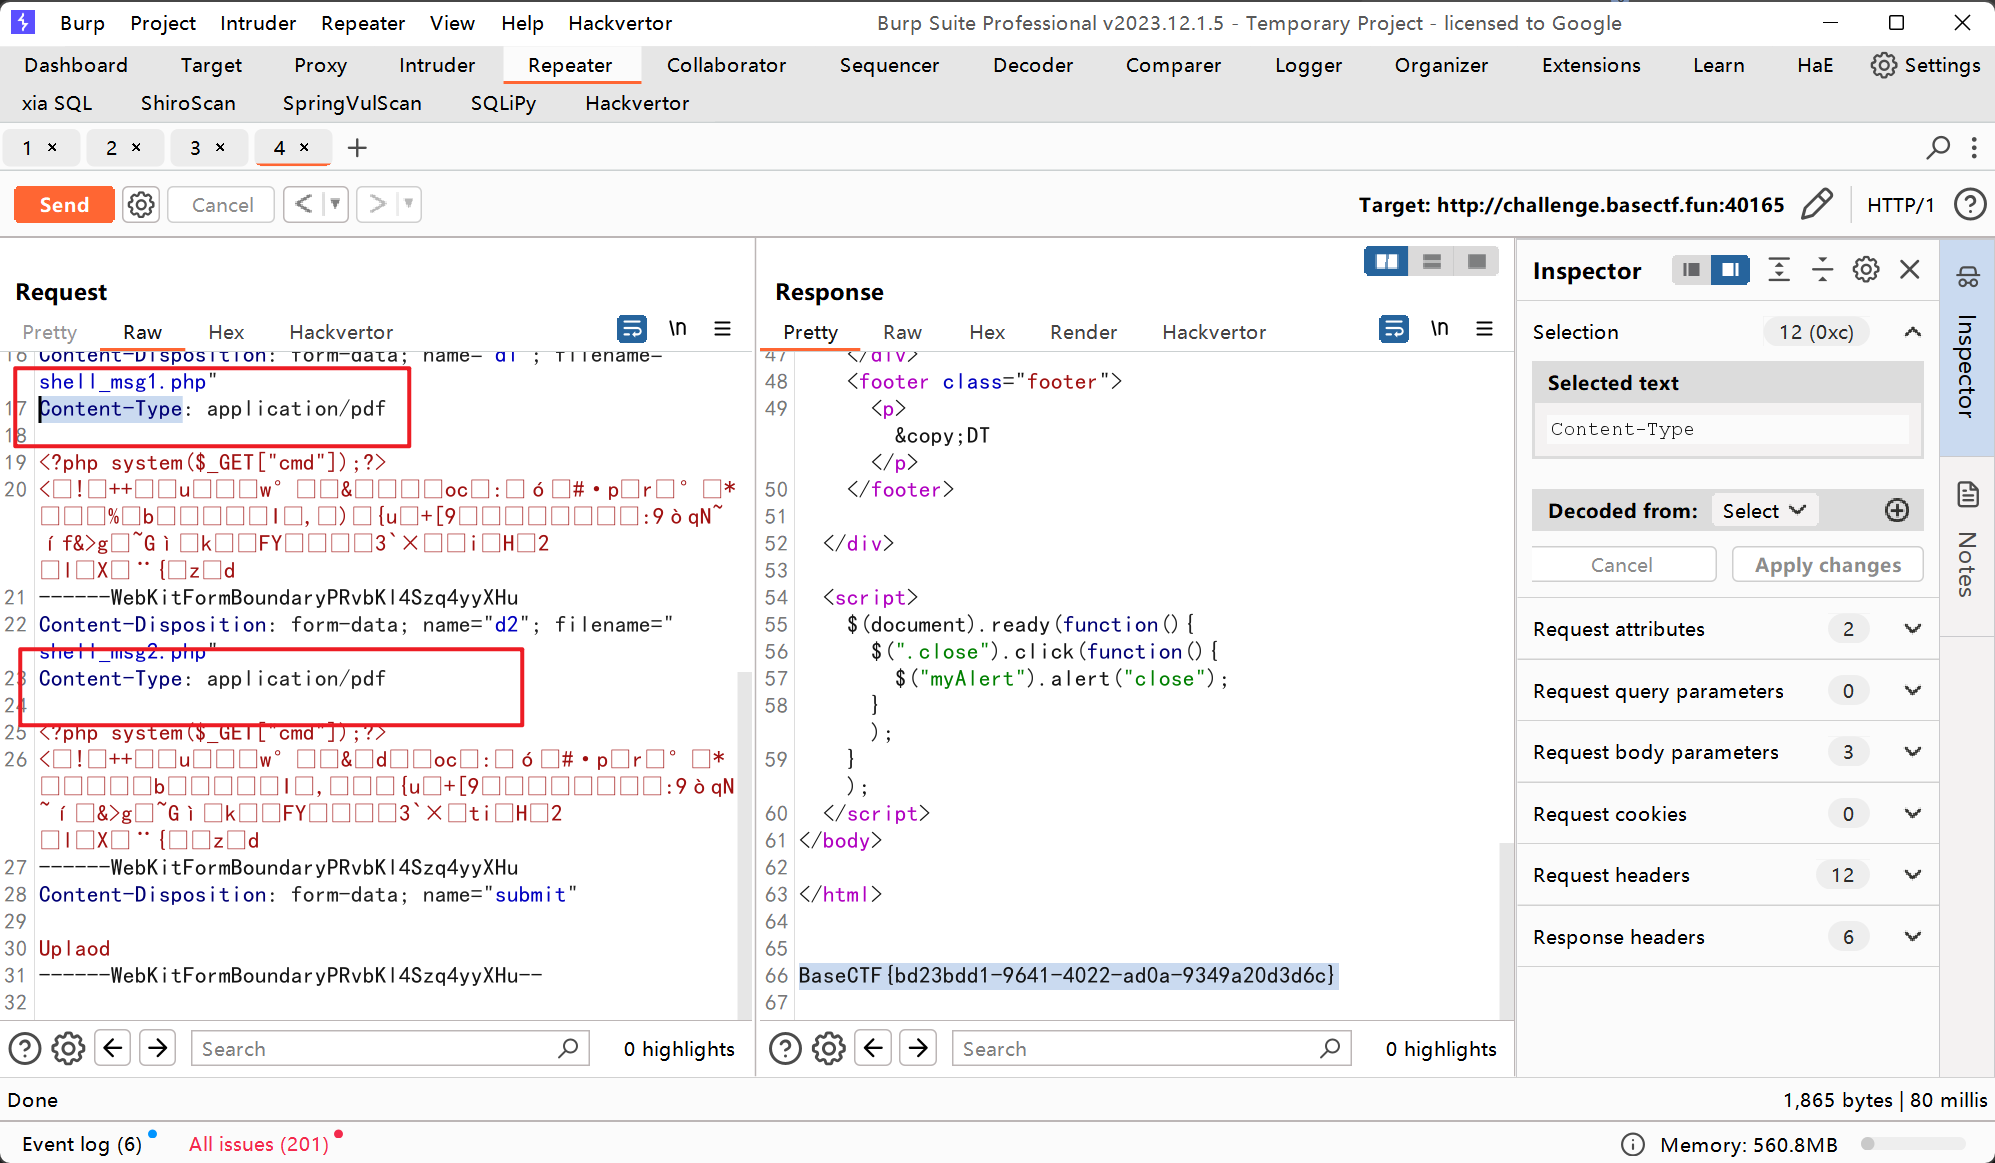Expand Request headers section
The height and width of the screenshot is (1163, 1995).
click(1727, 875)
